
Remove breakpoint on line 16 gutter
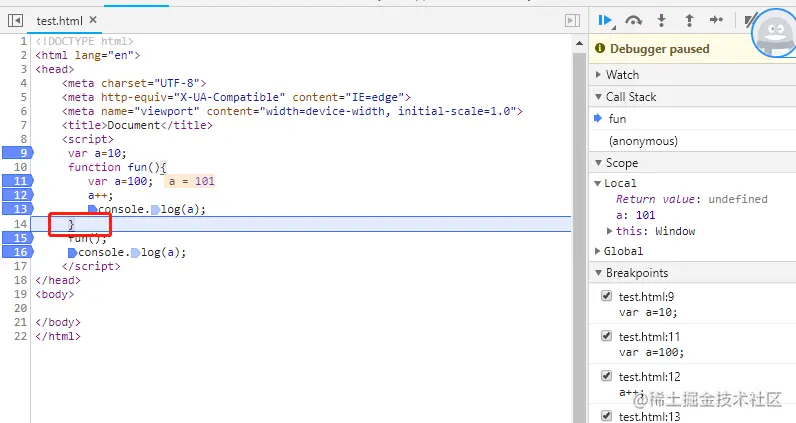18,252
